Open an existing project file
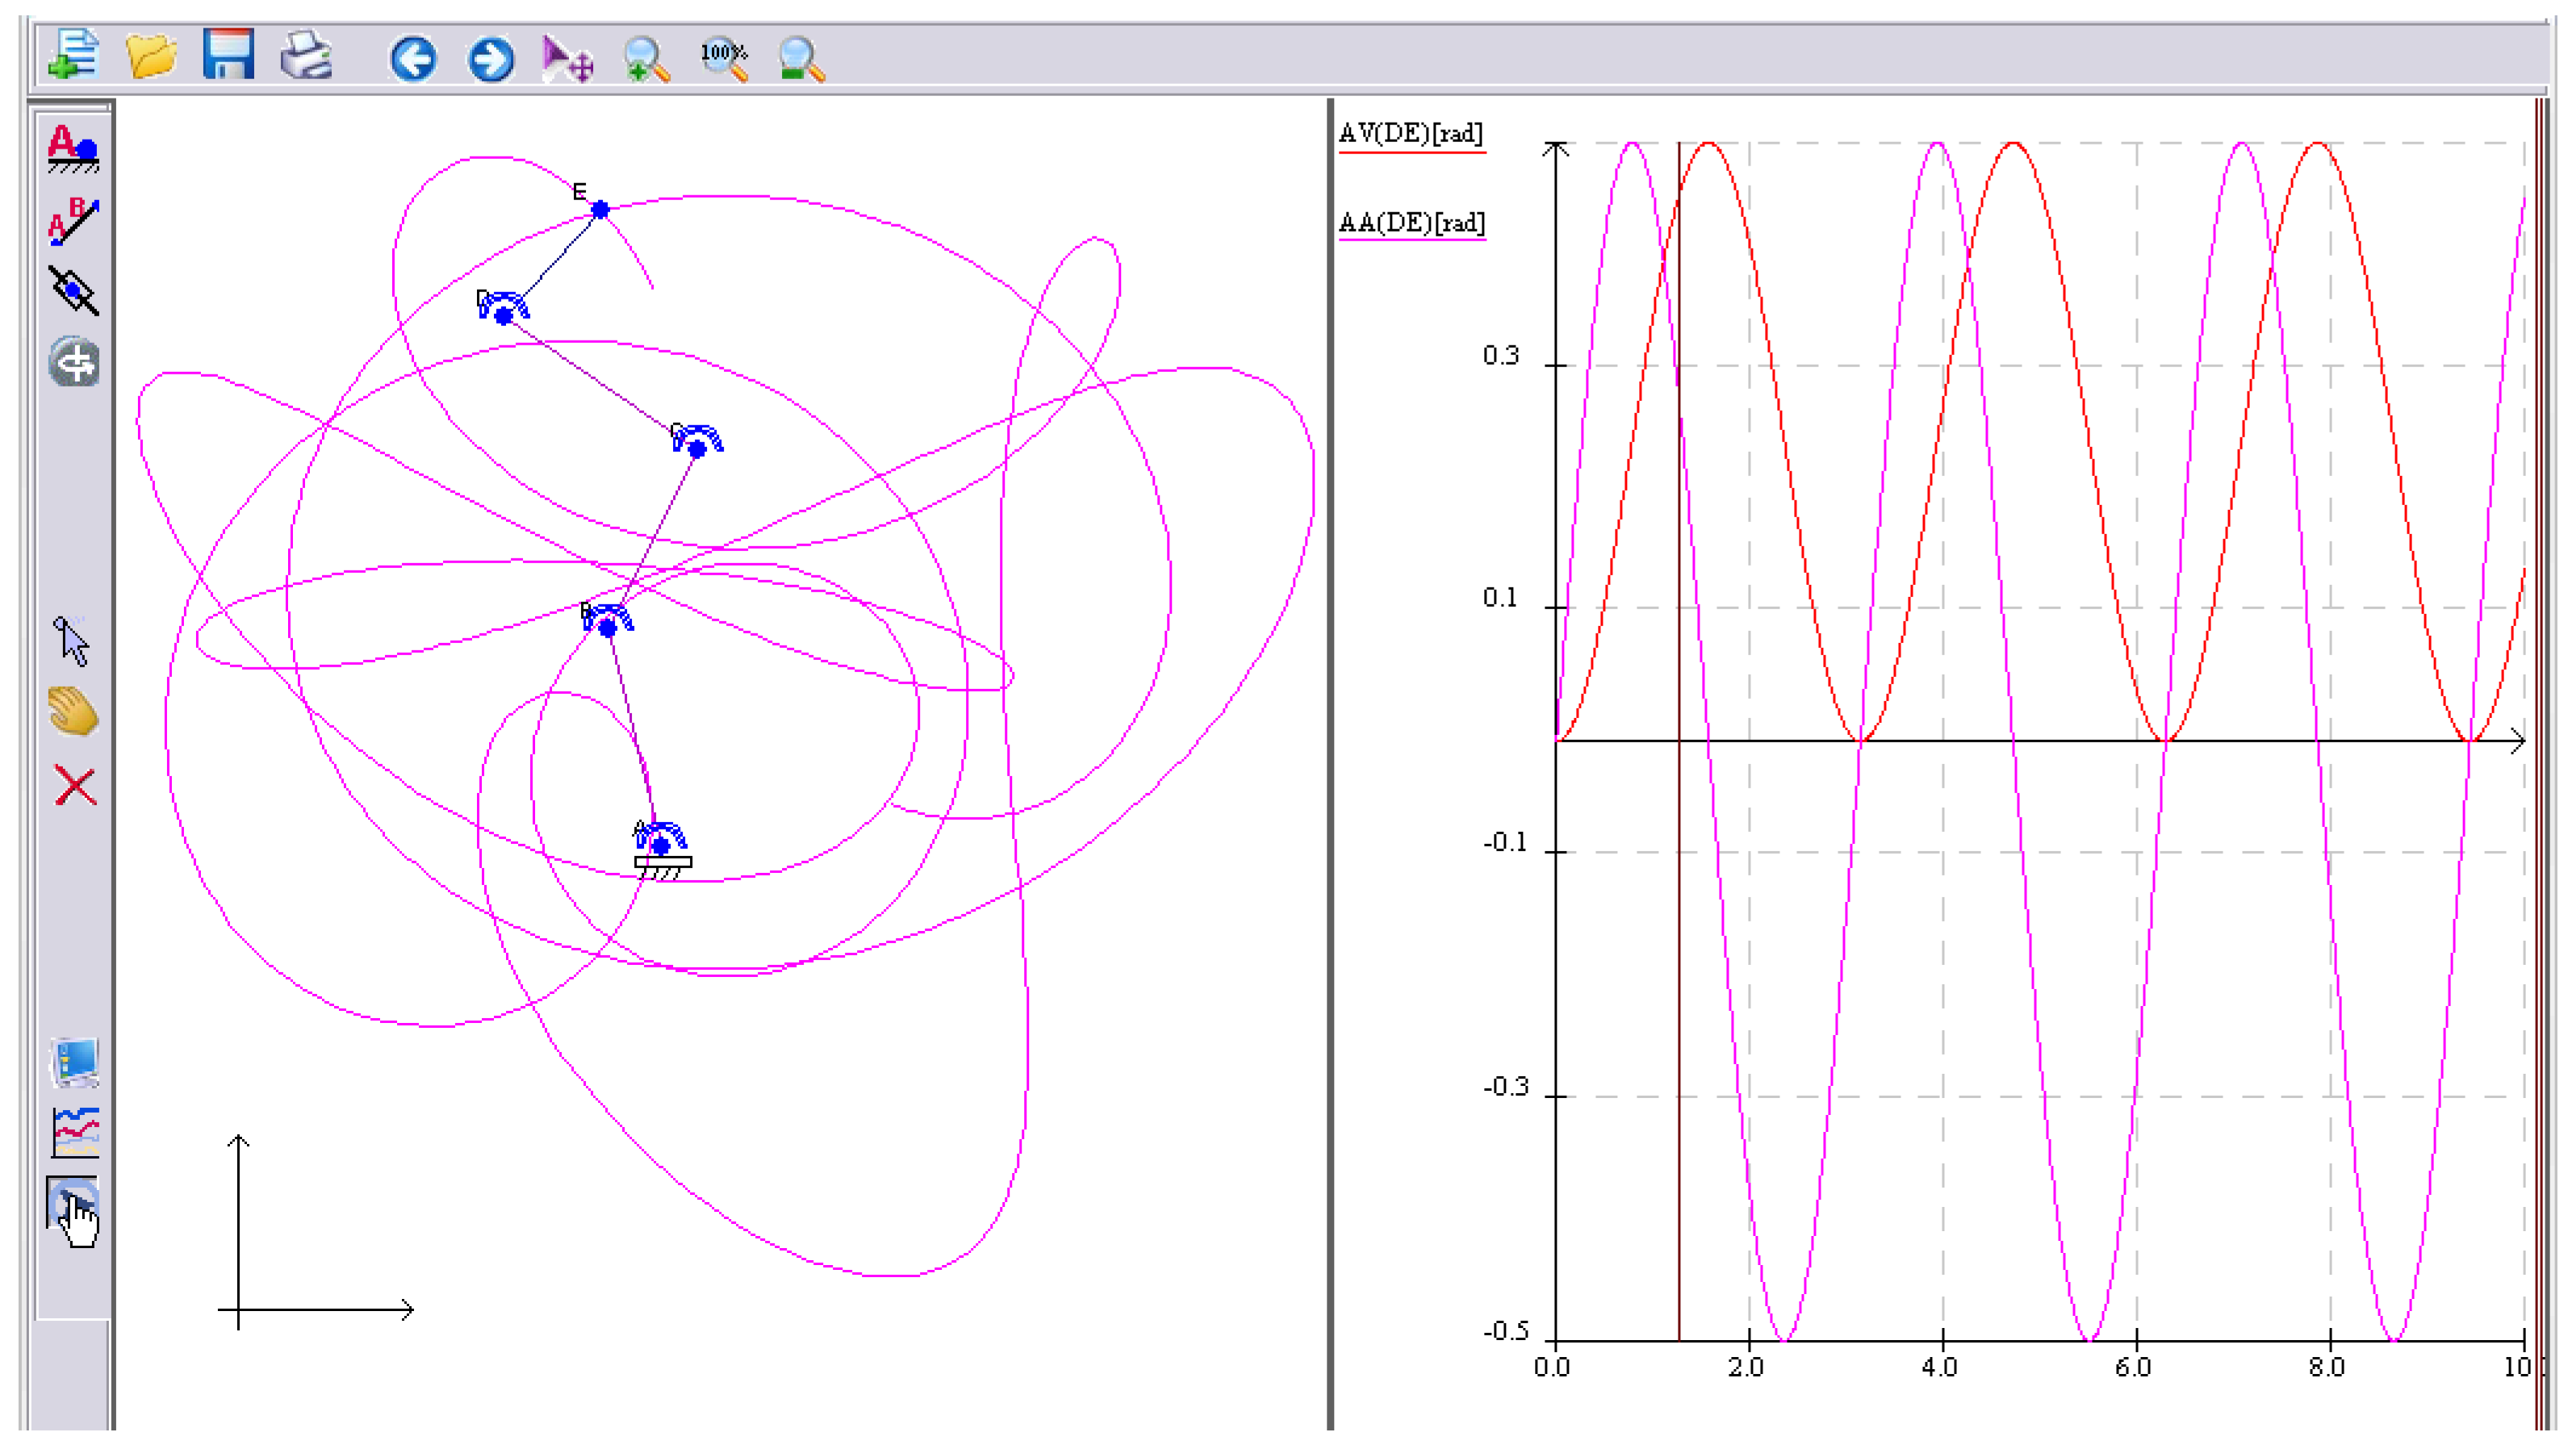Screen dimensions: 2576x1449 [x=152, y=57]
